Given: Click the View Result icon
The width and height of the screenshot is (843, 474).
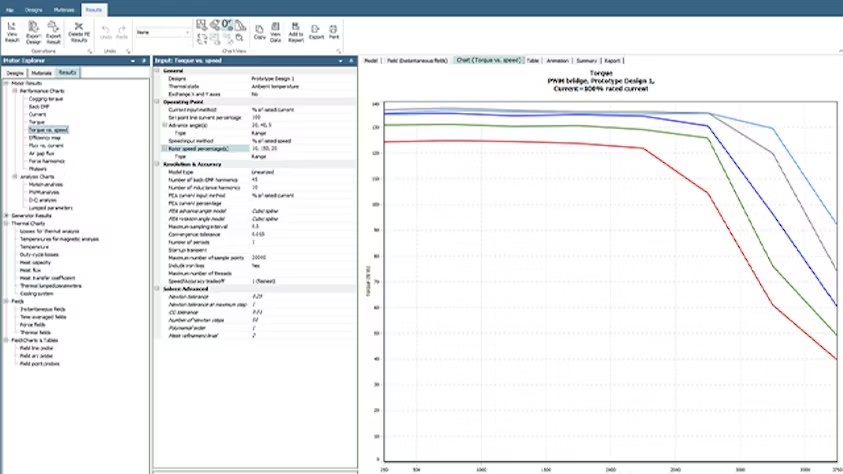Looking at the screenshot, I should pos(12,28).
